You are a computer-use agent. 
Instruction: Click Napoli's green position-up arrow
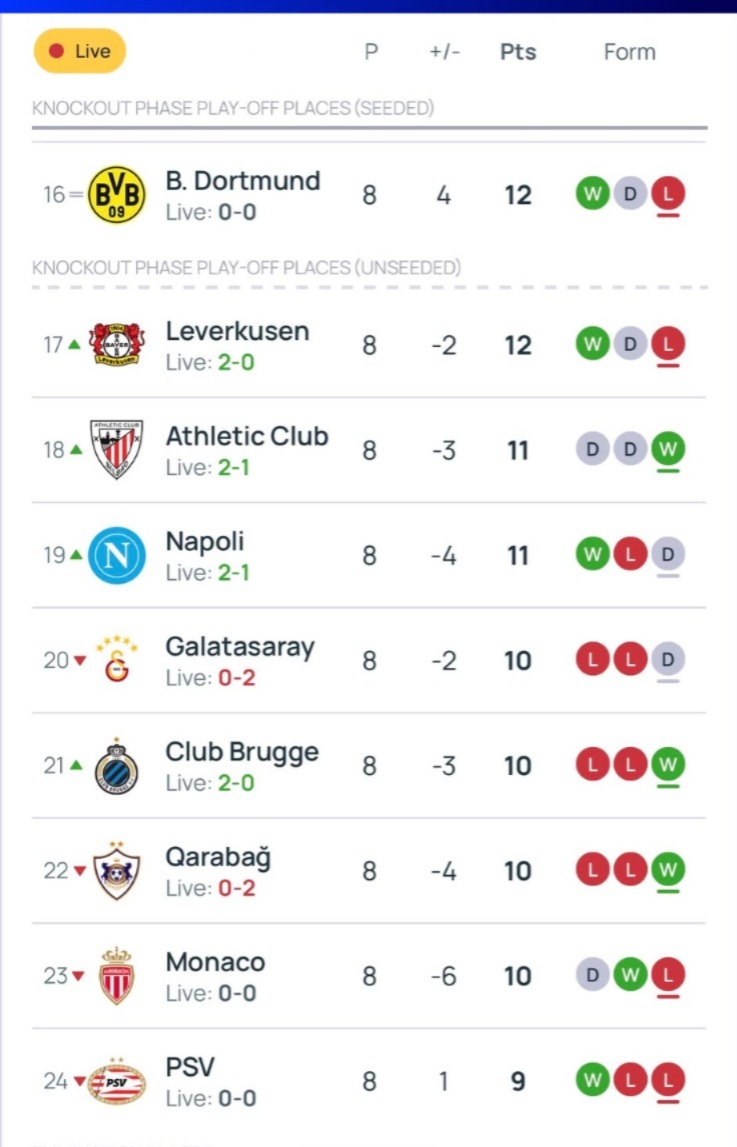76,555
